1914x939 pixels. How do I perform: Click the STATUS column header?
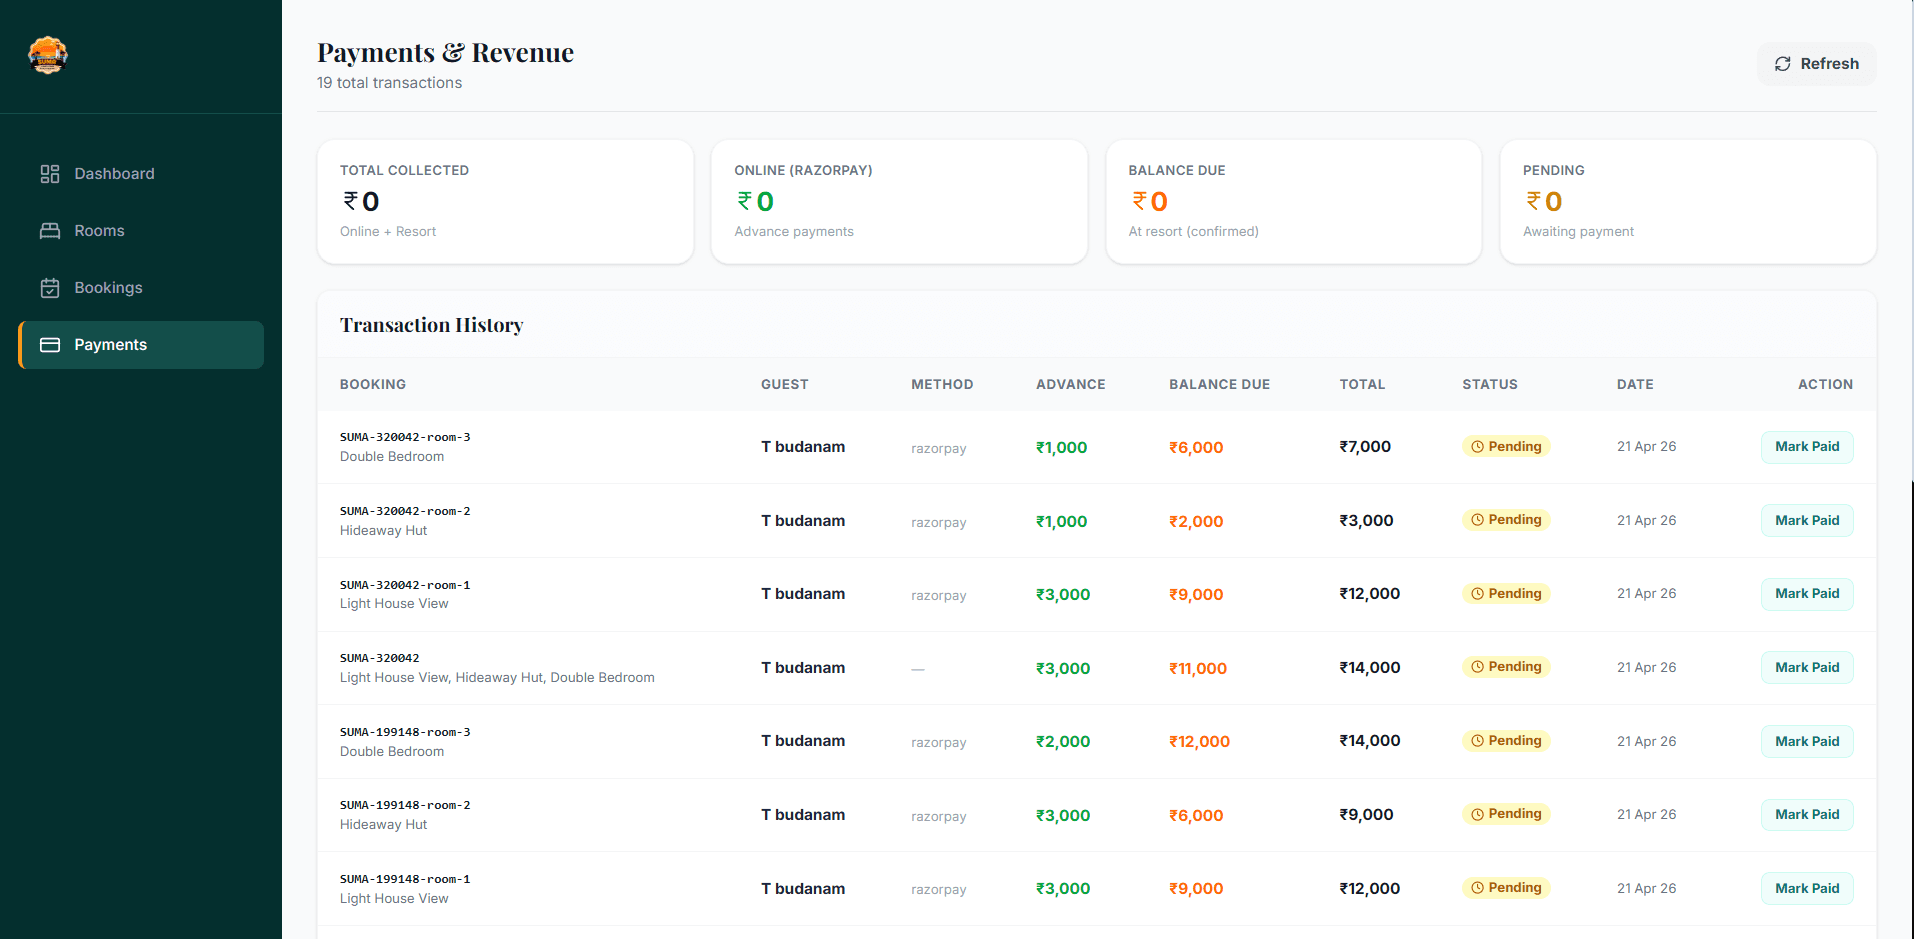[1490, 384]
